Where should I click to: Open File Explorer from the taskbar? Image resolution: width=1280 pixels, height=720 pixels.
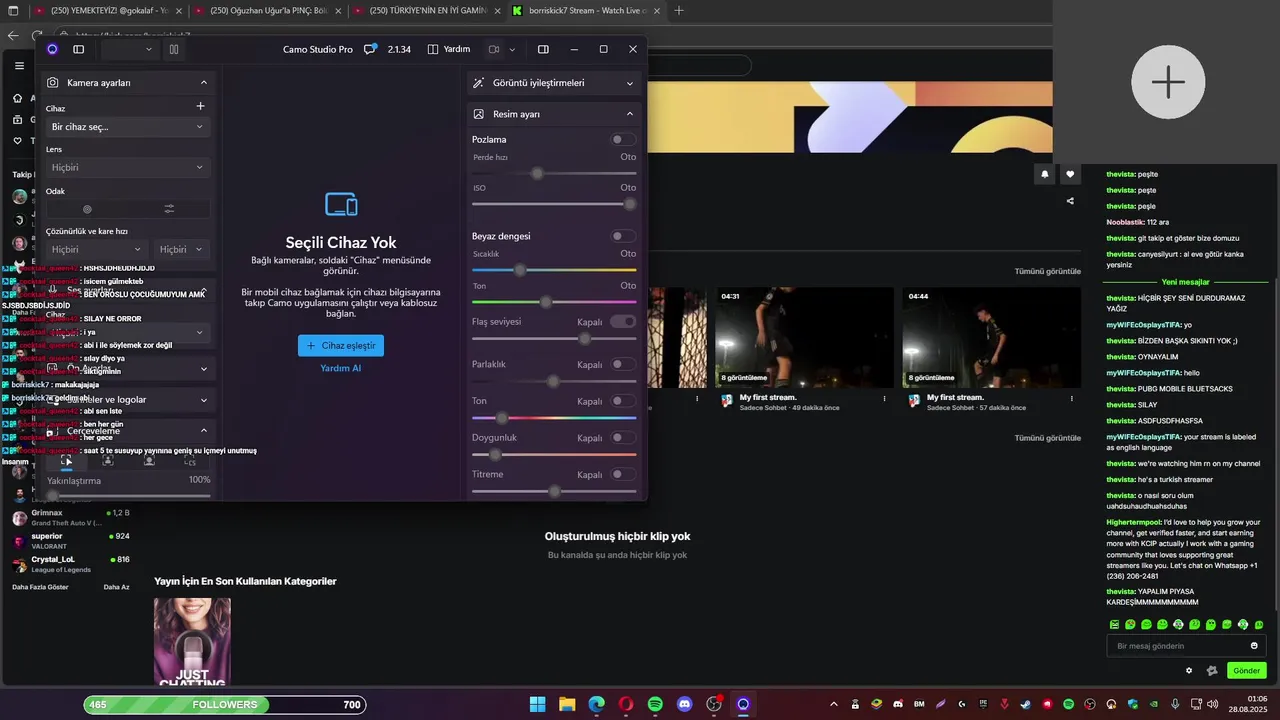click(x=567, y=704)
